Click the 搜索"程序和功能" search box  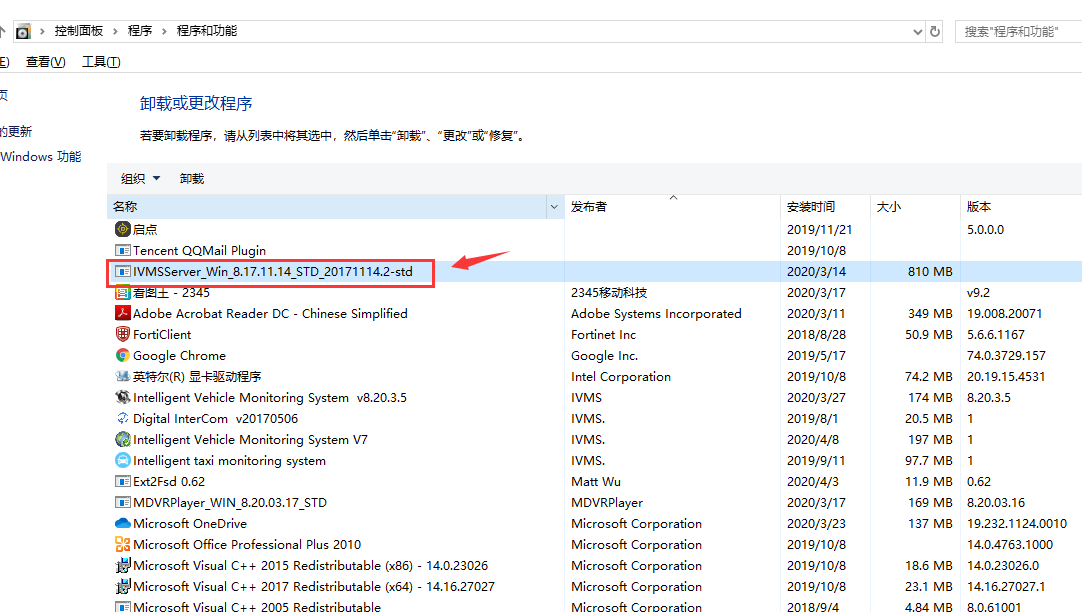1019,32
